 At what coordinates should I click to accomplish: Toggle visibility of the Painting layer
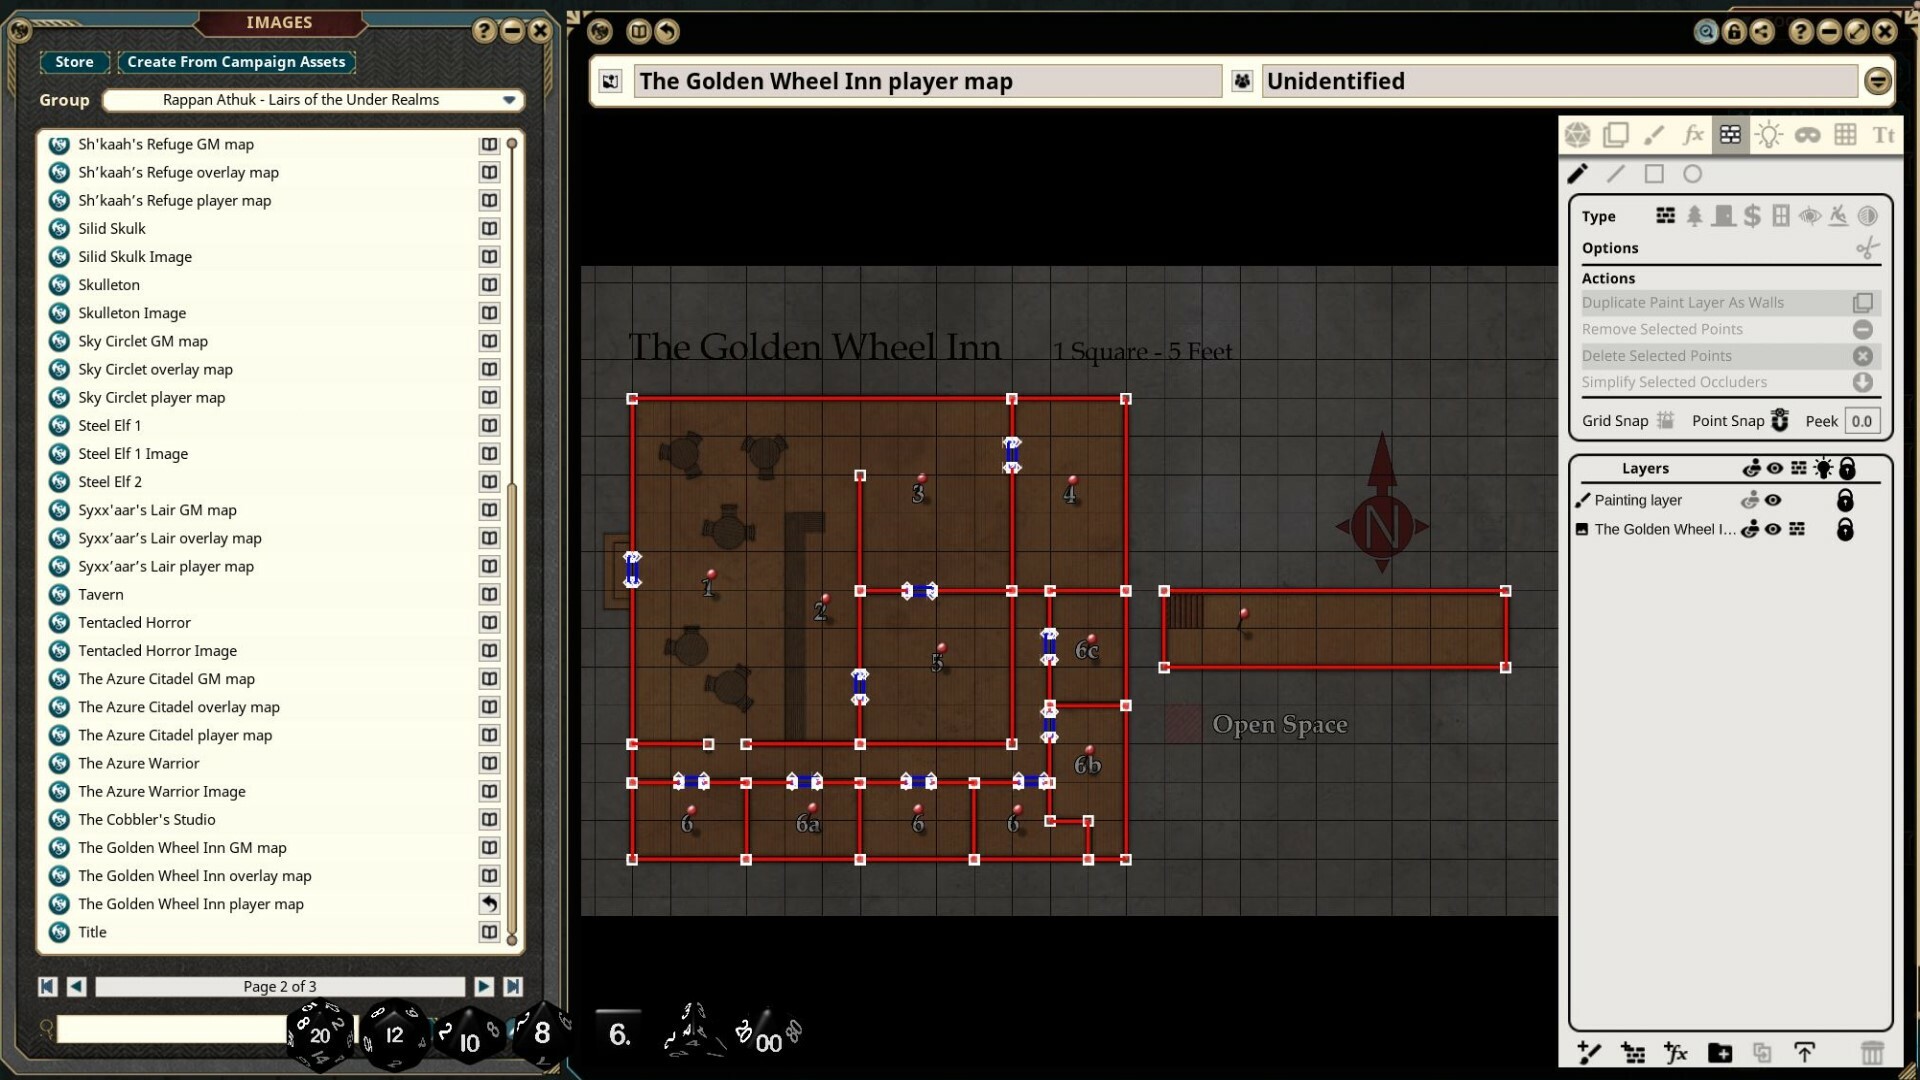point(1774,500)
